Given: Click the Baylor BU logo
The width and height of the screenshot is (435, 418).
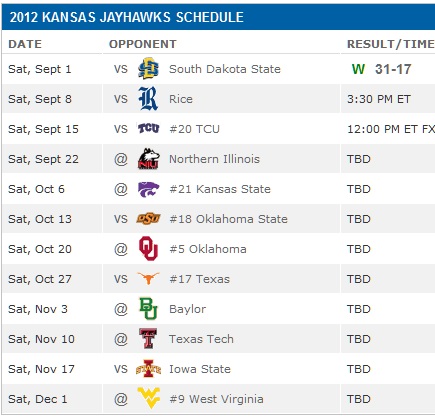Looking at the screenshot, I should (x=148, y=308).
